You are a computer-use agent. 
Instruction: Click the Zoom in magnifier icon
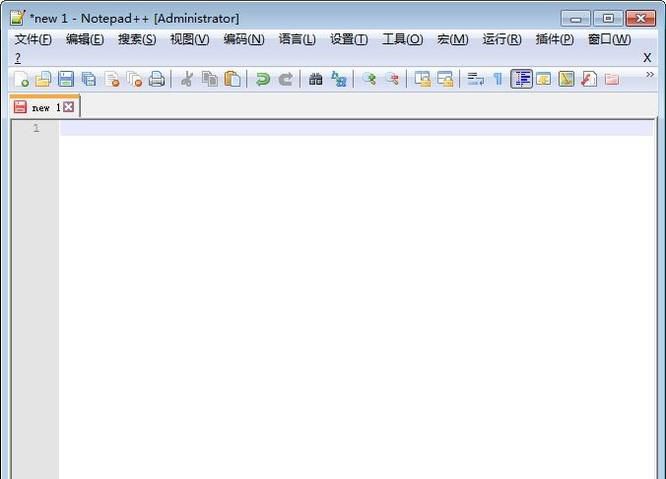coord(369,79)
